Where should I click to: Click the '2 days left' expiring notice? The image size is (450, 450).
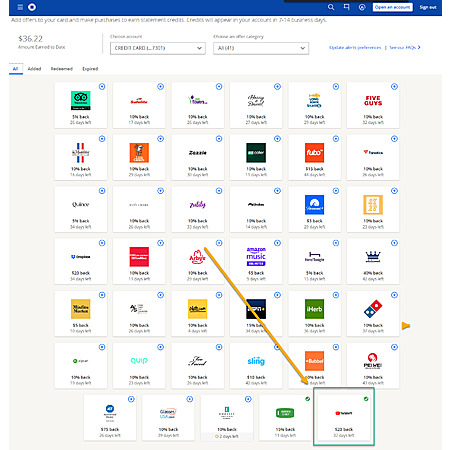pos(227,436)
